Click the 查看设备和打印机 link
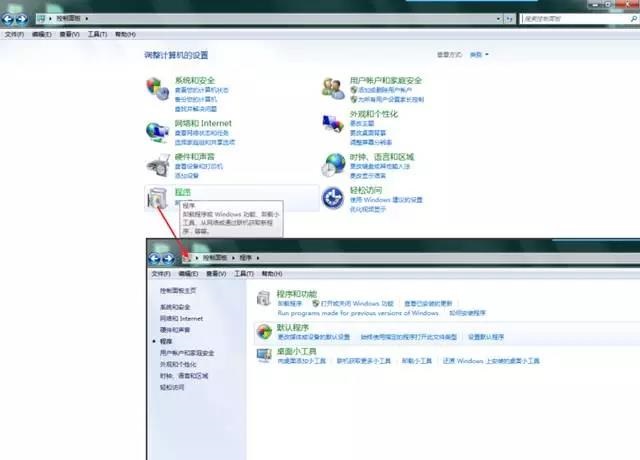 [199, 167]
